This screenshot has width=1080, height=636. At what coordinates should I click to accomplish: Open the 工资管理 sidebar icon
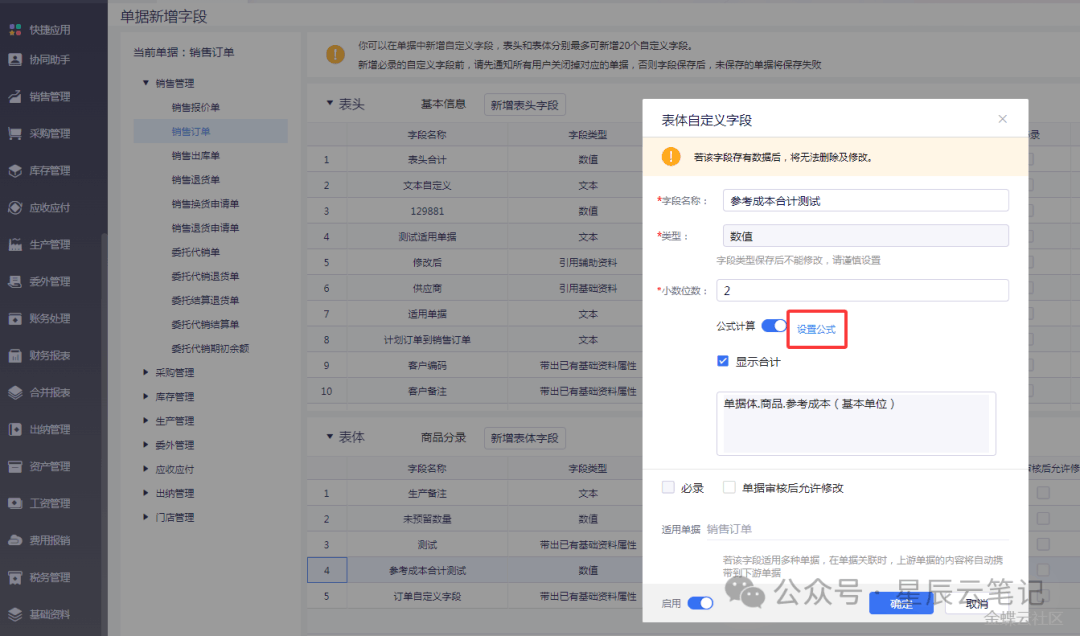[x=15, y=503]
